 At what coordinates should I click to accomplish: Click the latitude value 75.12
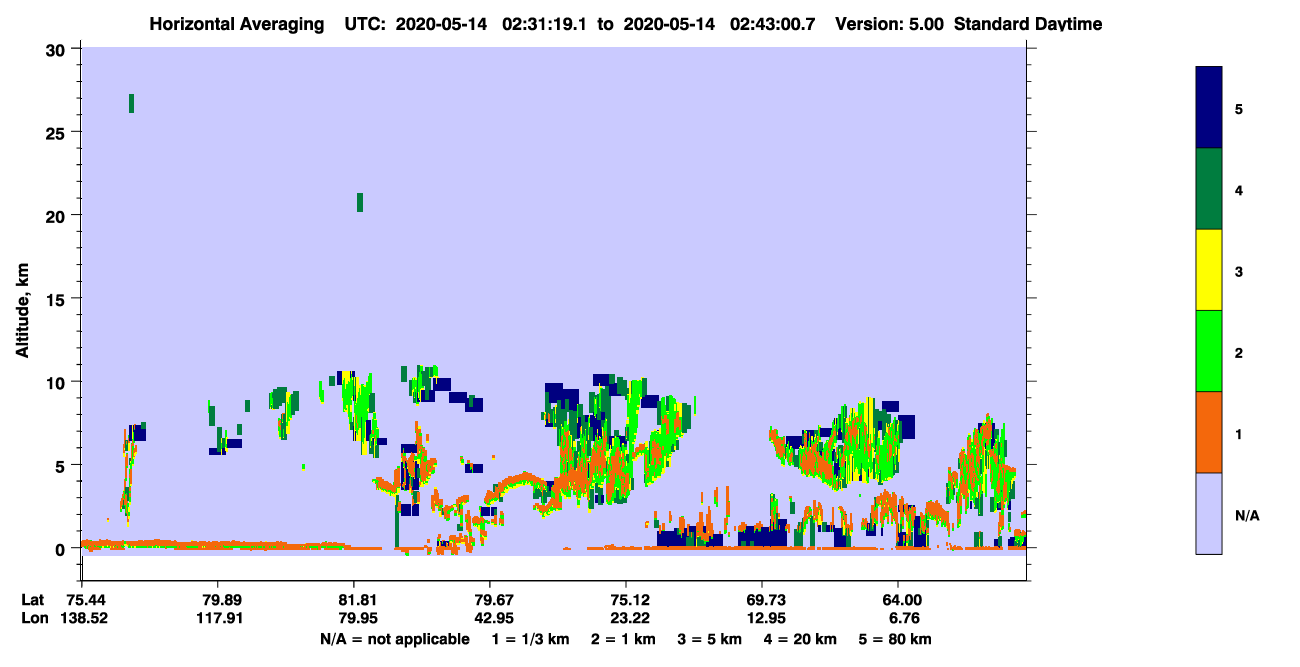point(630,599)
